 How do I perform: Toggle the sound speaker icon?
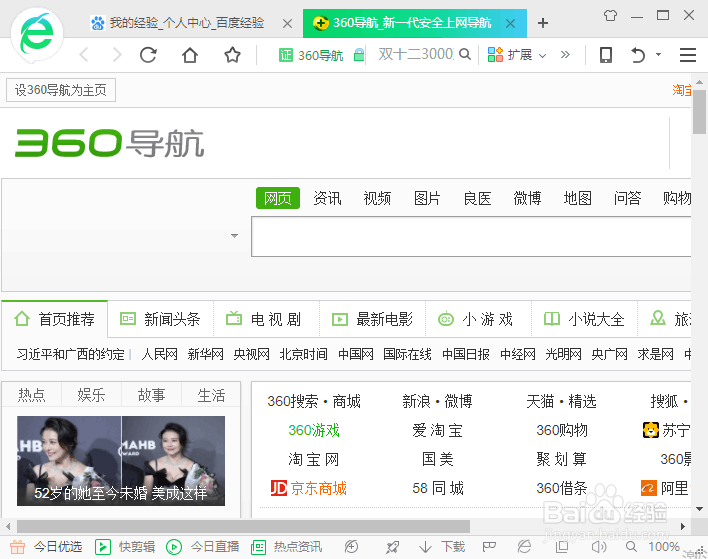click(x=599, y=547)
